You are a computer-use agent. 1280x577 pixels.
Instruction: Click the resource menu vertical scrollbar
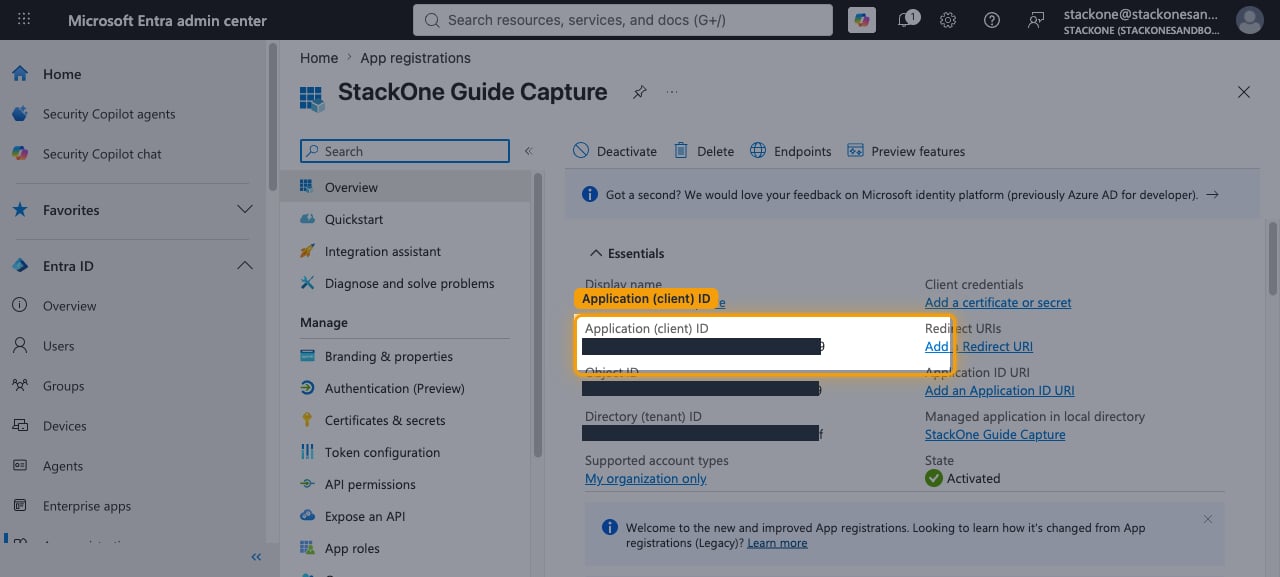(x=538, y=315)
